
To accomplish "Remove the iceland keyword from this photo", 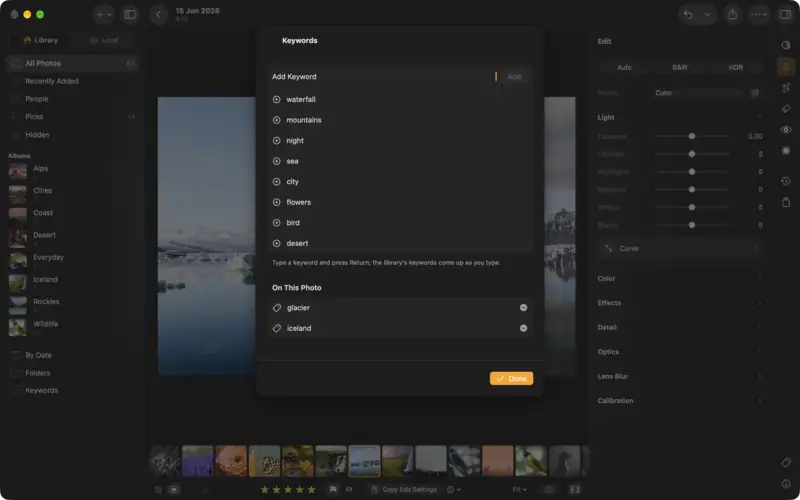I will 523,328.
